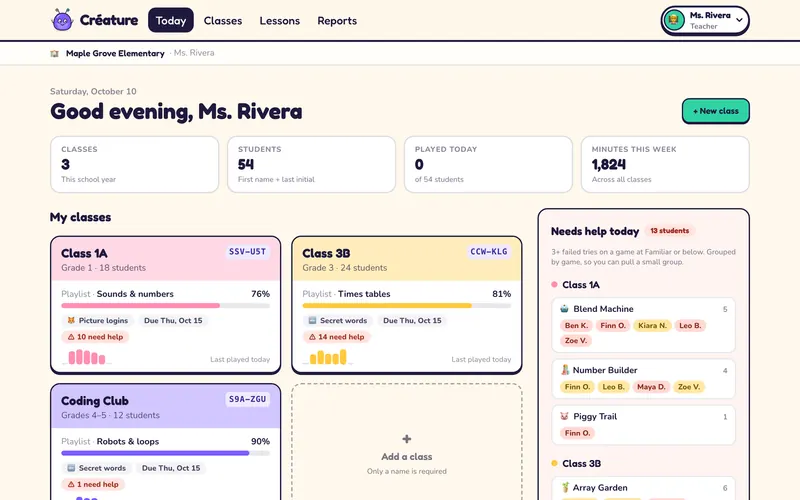Click the Ms. Rivera avatar picture
Image resolution: width=800 pixels, height=500 pixels.
[674, 20]
